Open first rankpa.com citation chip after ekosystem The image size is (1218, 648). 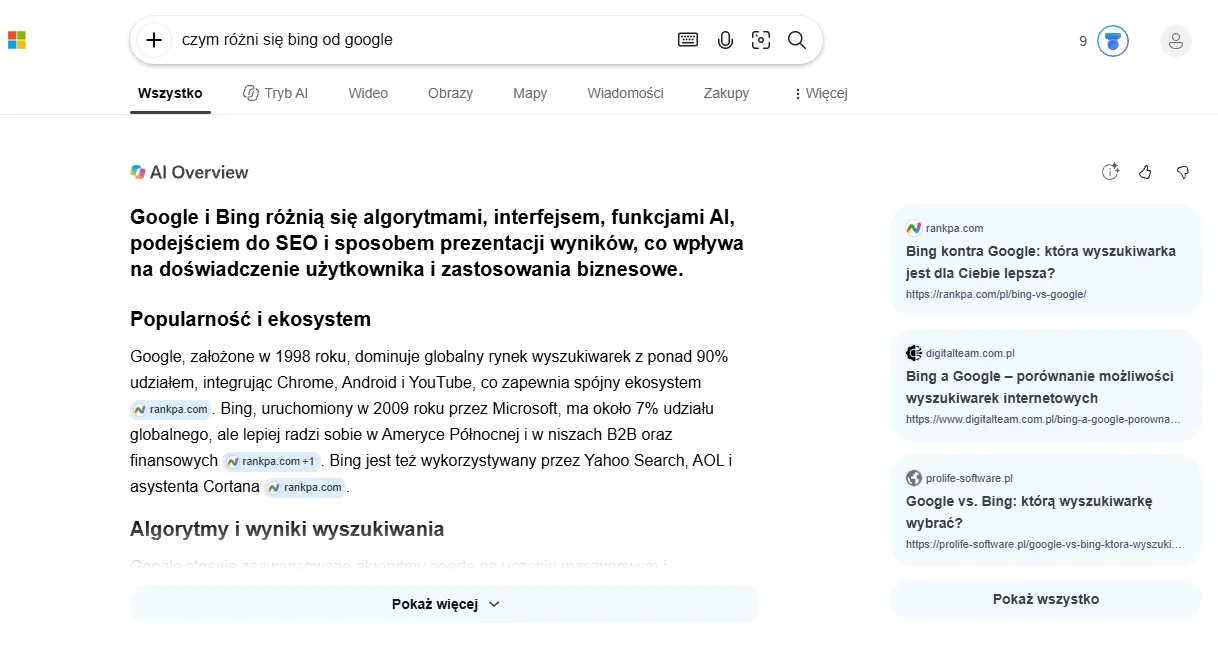170,409
